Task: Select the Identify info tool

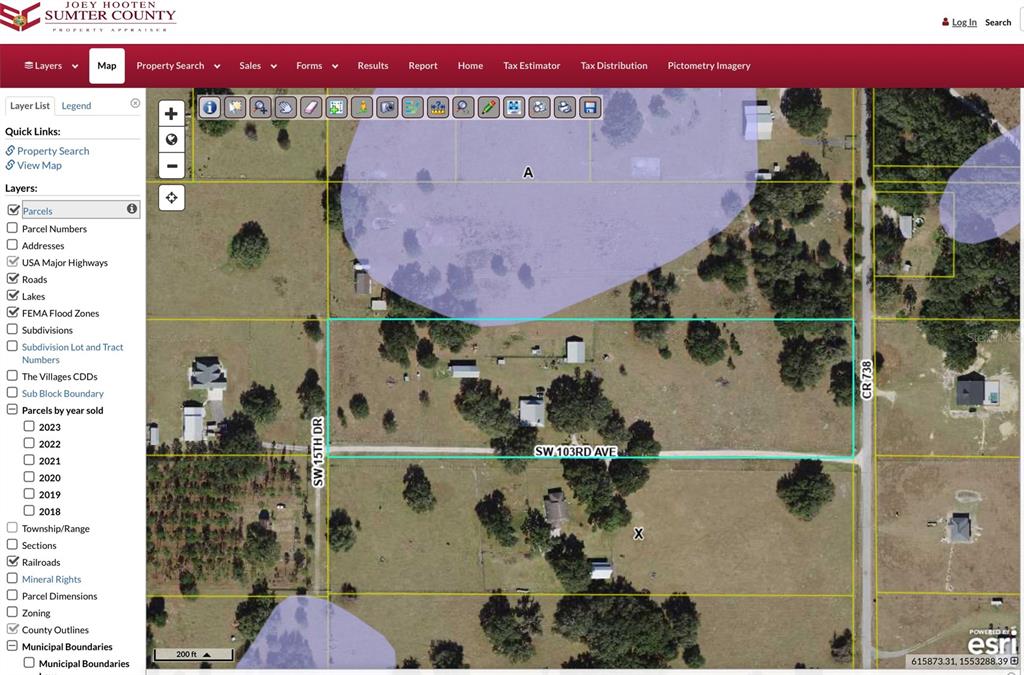Action: click(x=210, y=107)
